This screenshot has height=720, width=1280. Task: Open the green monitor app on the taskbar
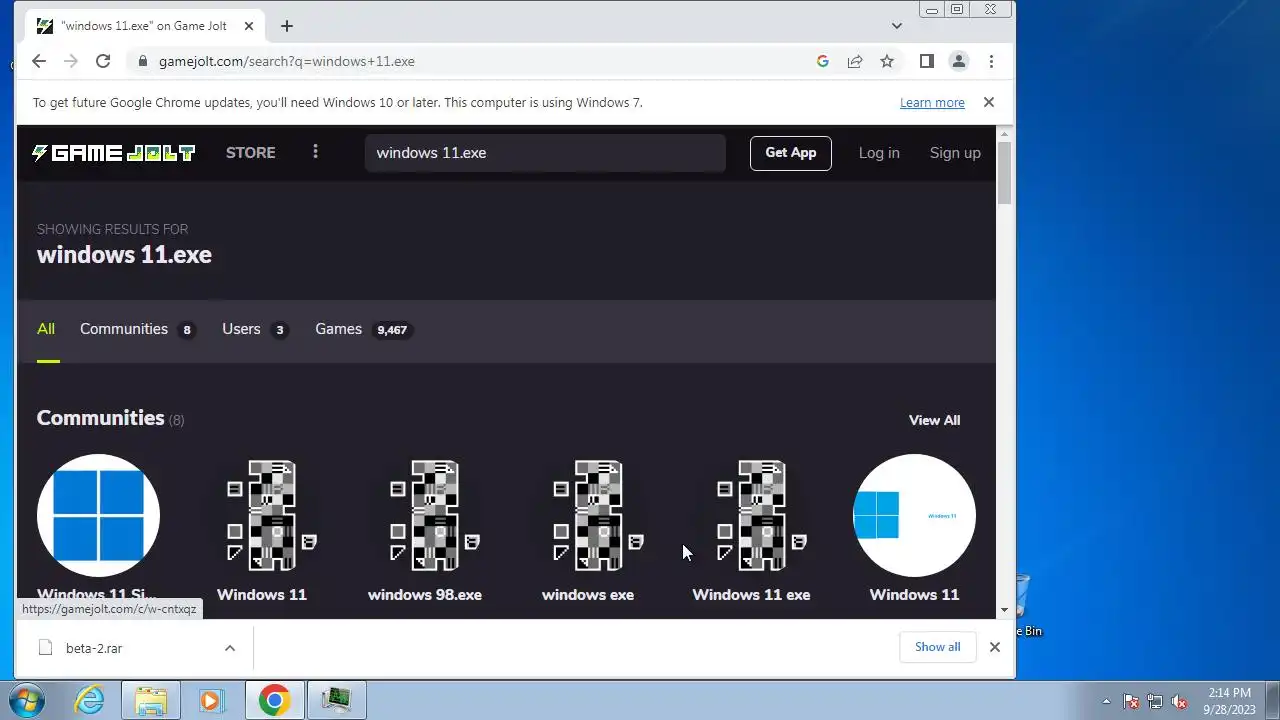pyautogui.click(x=336, y=700)
